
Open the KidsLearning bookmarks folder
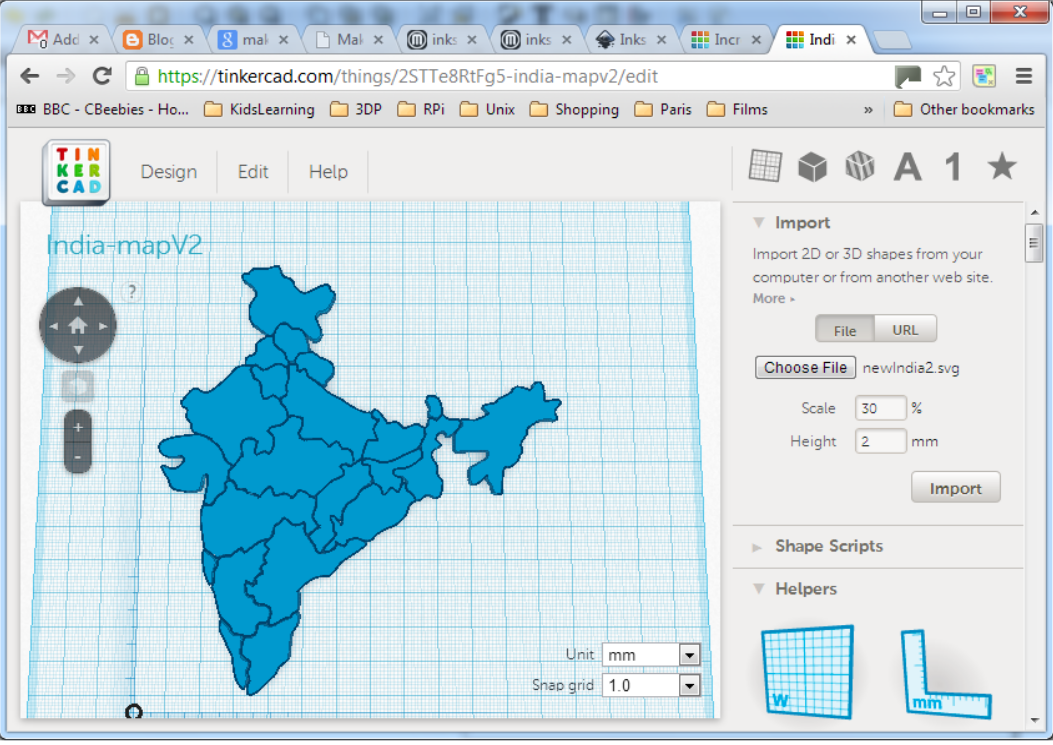259,109
